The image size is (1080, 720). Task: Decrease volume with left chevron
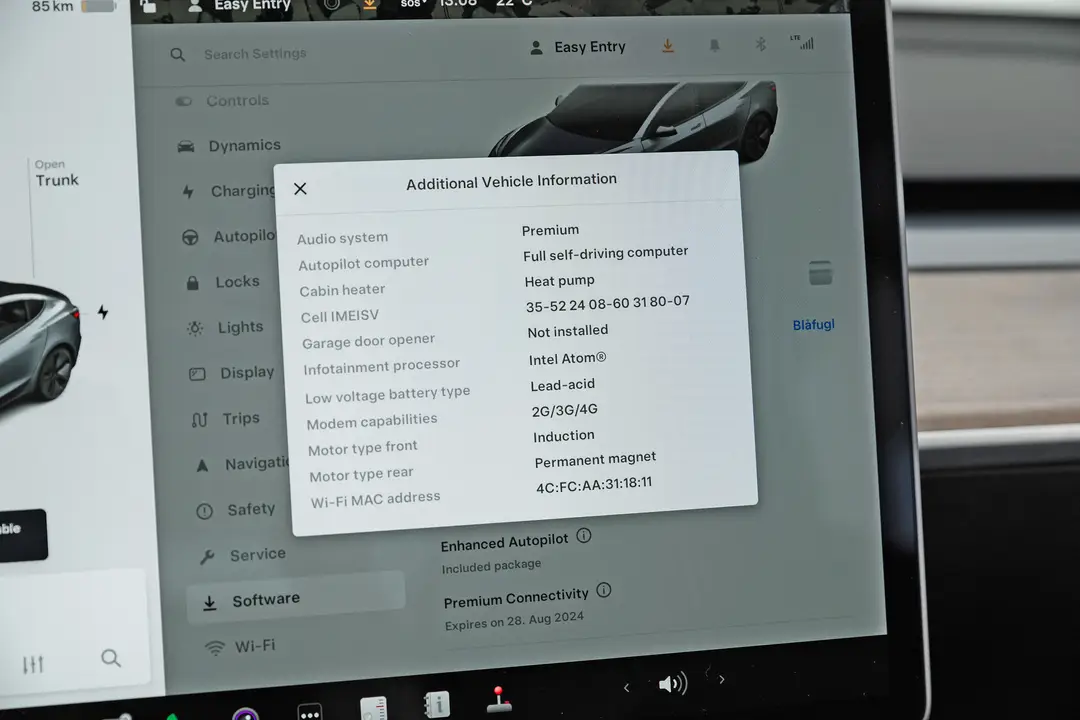626,688
